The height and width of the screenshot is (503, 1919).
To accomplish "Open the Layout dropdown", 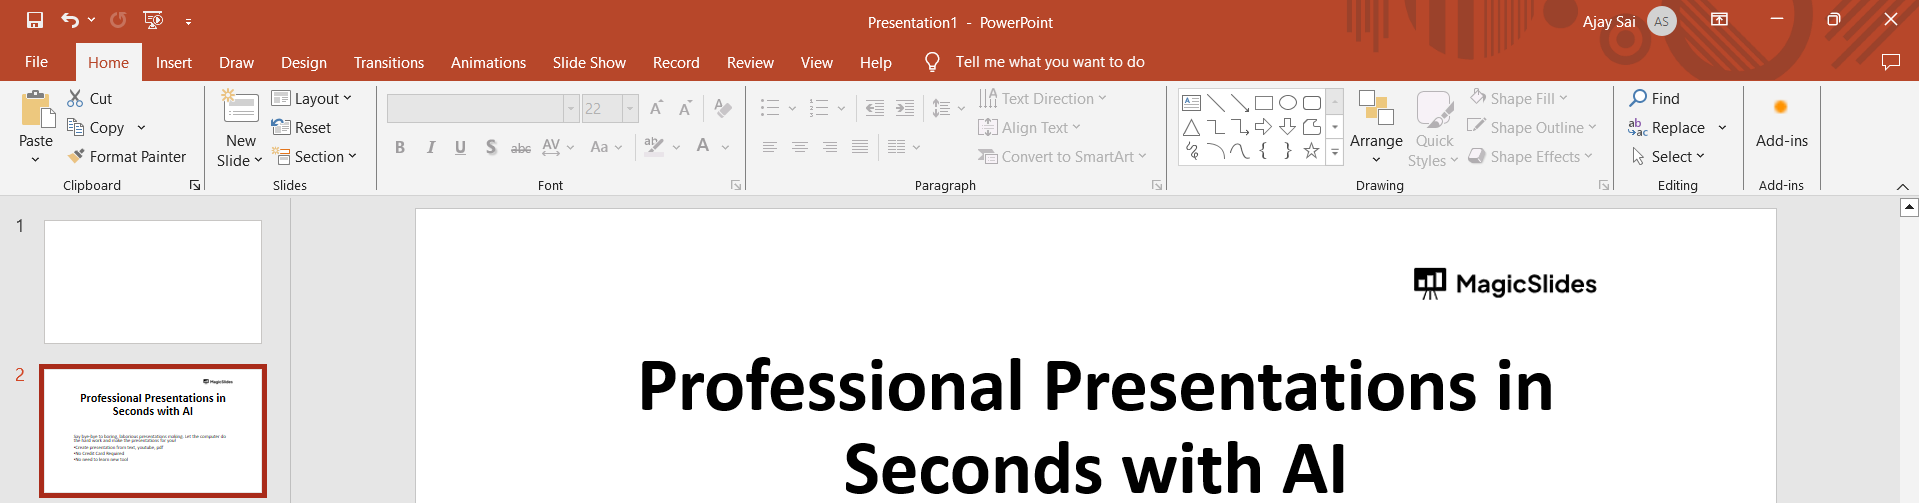I will pos(312,98).
